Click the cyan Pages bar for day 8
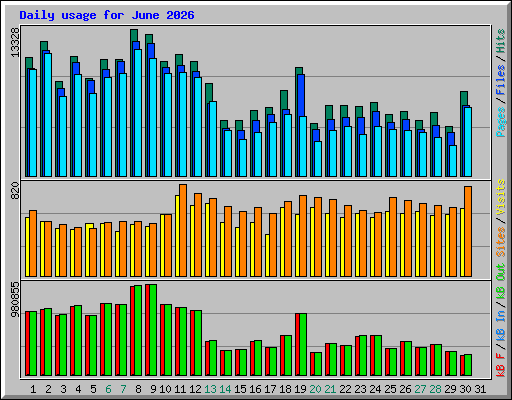The width and height of the screenshot is (512, 400). click(138, 113)
